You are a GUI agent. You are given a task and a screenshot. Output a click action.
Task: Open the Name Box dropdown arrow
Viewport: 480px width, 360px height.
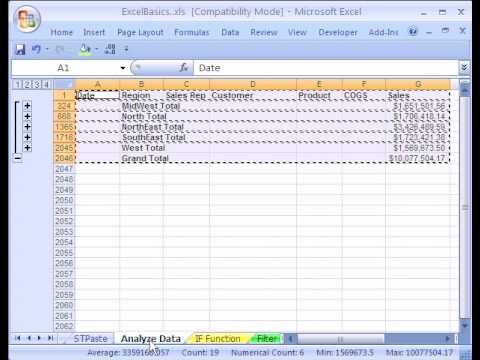point(123,68)
